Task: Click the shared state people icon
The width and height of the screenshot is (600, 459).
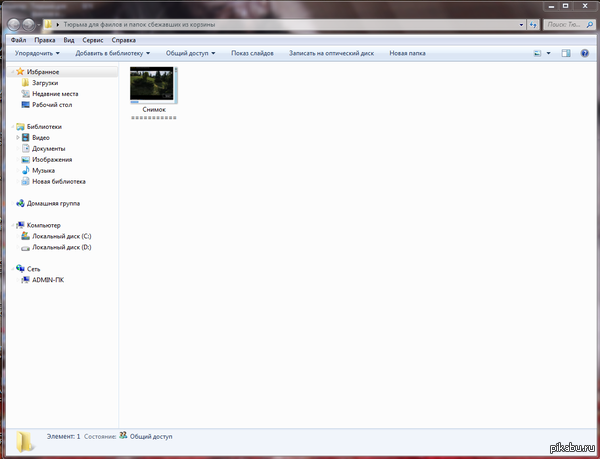Action: coord(123,435)
